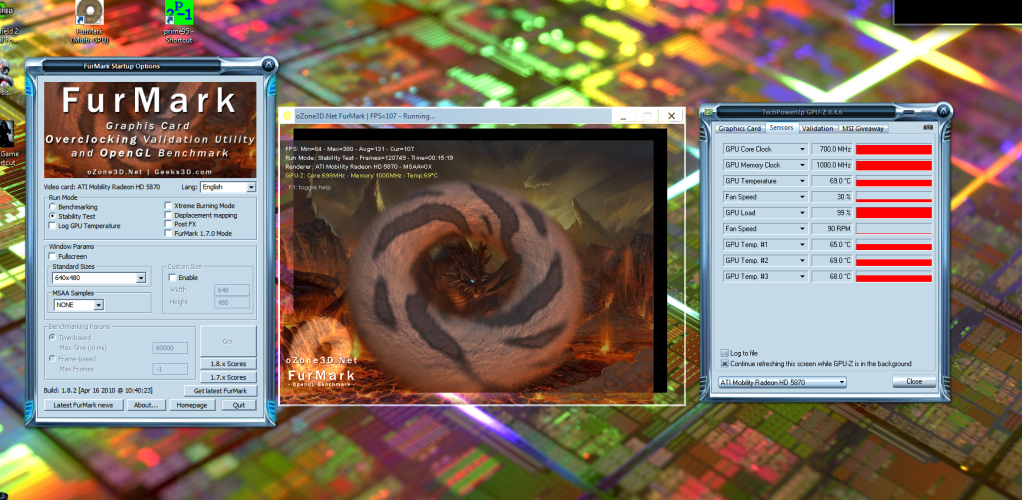The width and height of the screenshot is (1022, 500).
Task: Close the FurMark Startup Options window
Action: pos(268,65)
